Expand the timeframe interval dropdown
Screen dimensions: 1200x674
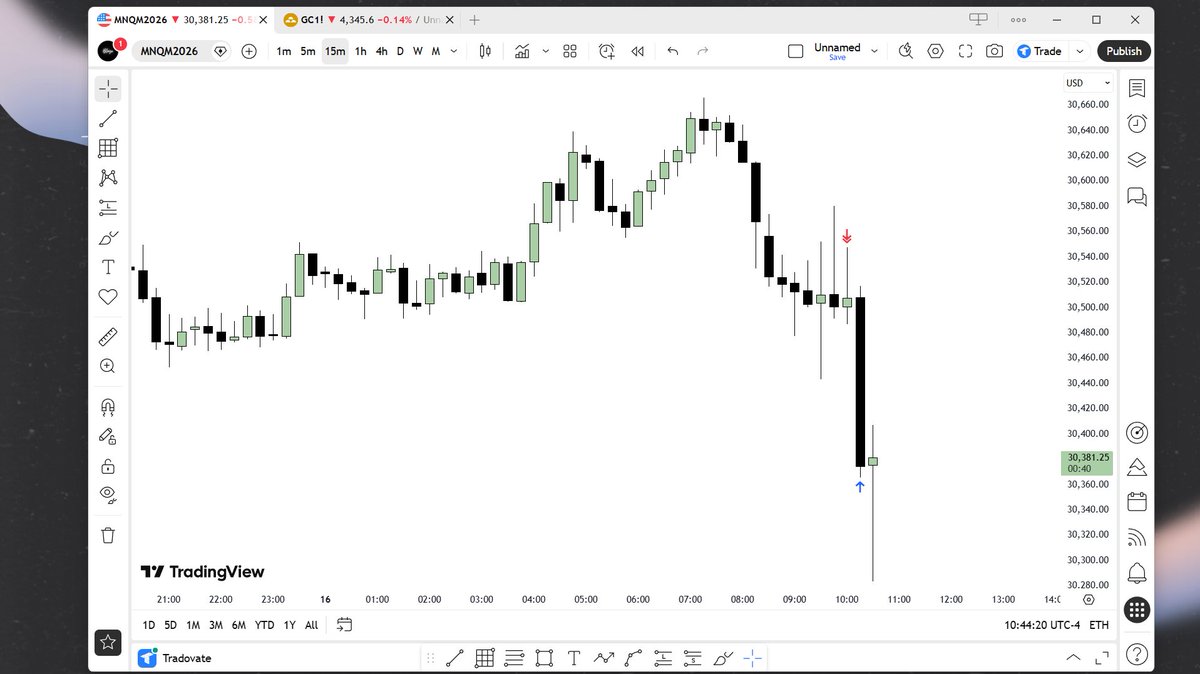coord(454,51)
